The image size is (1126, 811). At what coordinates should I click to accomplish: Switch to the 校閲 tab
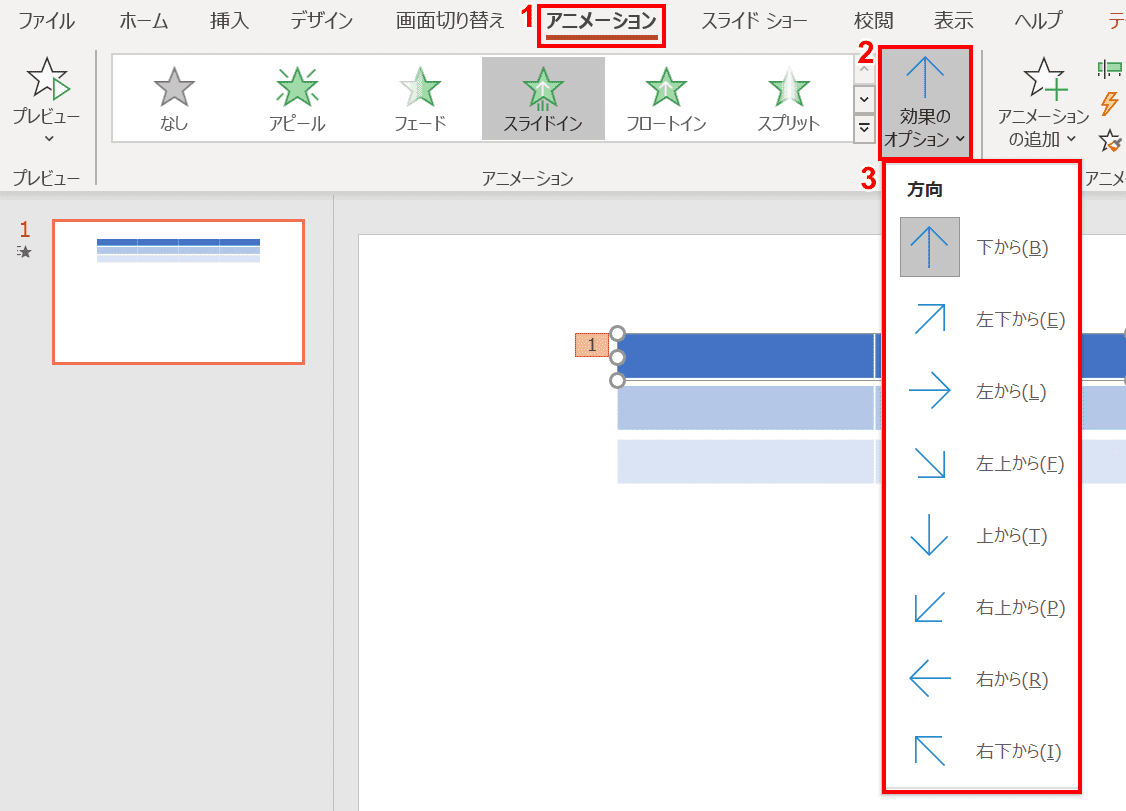[874, 21]
